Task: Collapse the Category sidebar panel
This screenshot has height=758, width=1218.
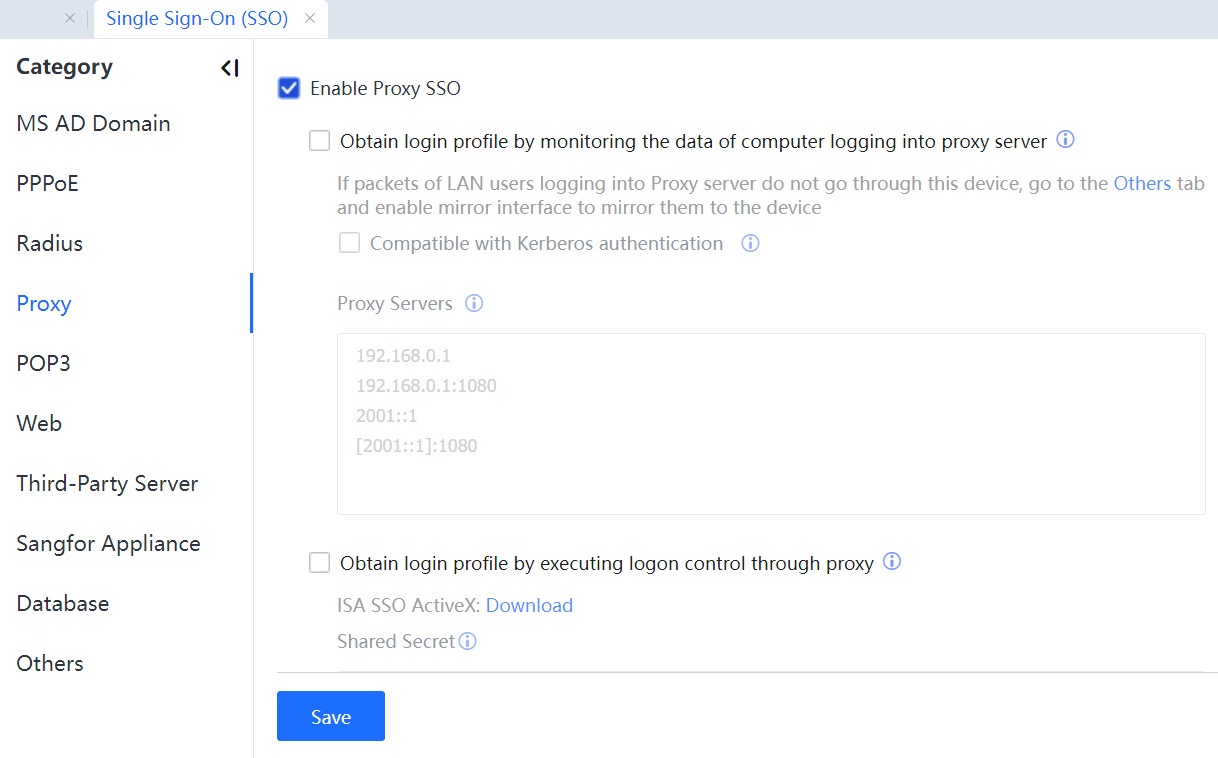Action: point(230,68)
